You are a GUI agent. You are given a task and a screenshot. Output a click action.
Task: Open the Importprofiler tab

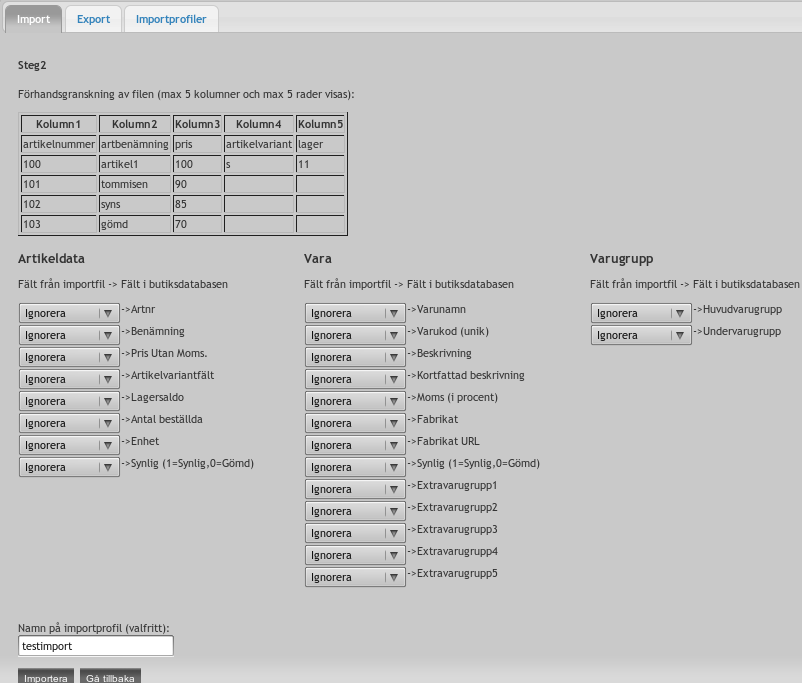[x=171, y=19]
